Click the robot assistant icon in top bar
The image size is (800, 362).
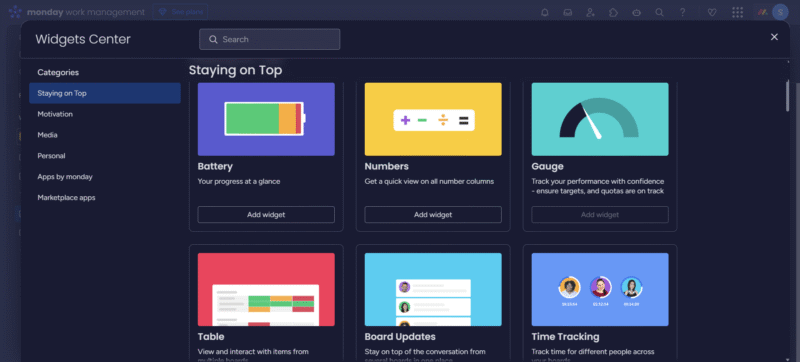coord(636,13)
